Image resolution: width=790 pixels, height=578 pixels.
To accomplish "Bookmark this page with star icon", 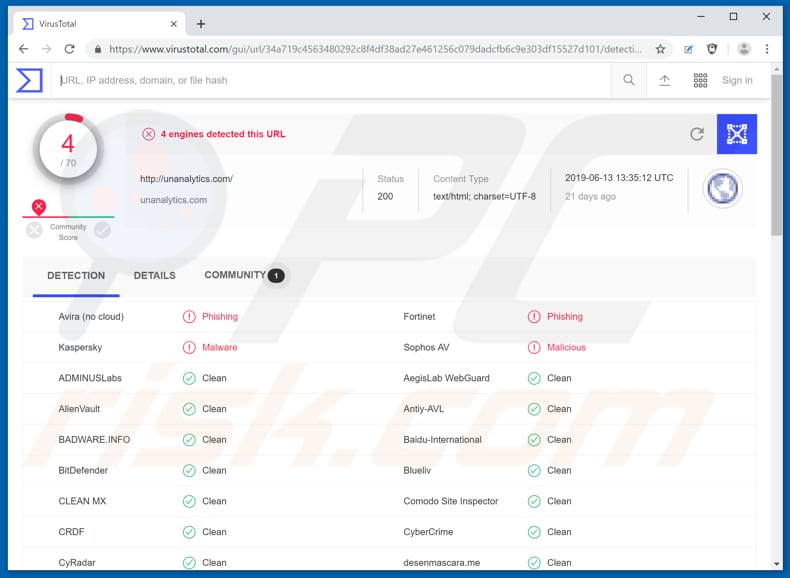I will tap(660, 49).
